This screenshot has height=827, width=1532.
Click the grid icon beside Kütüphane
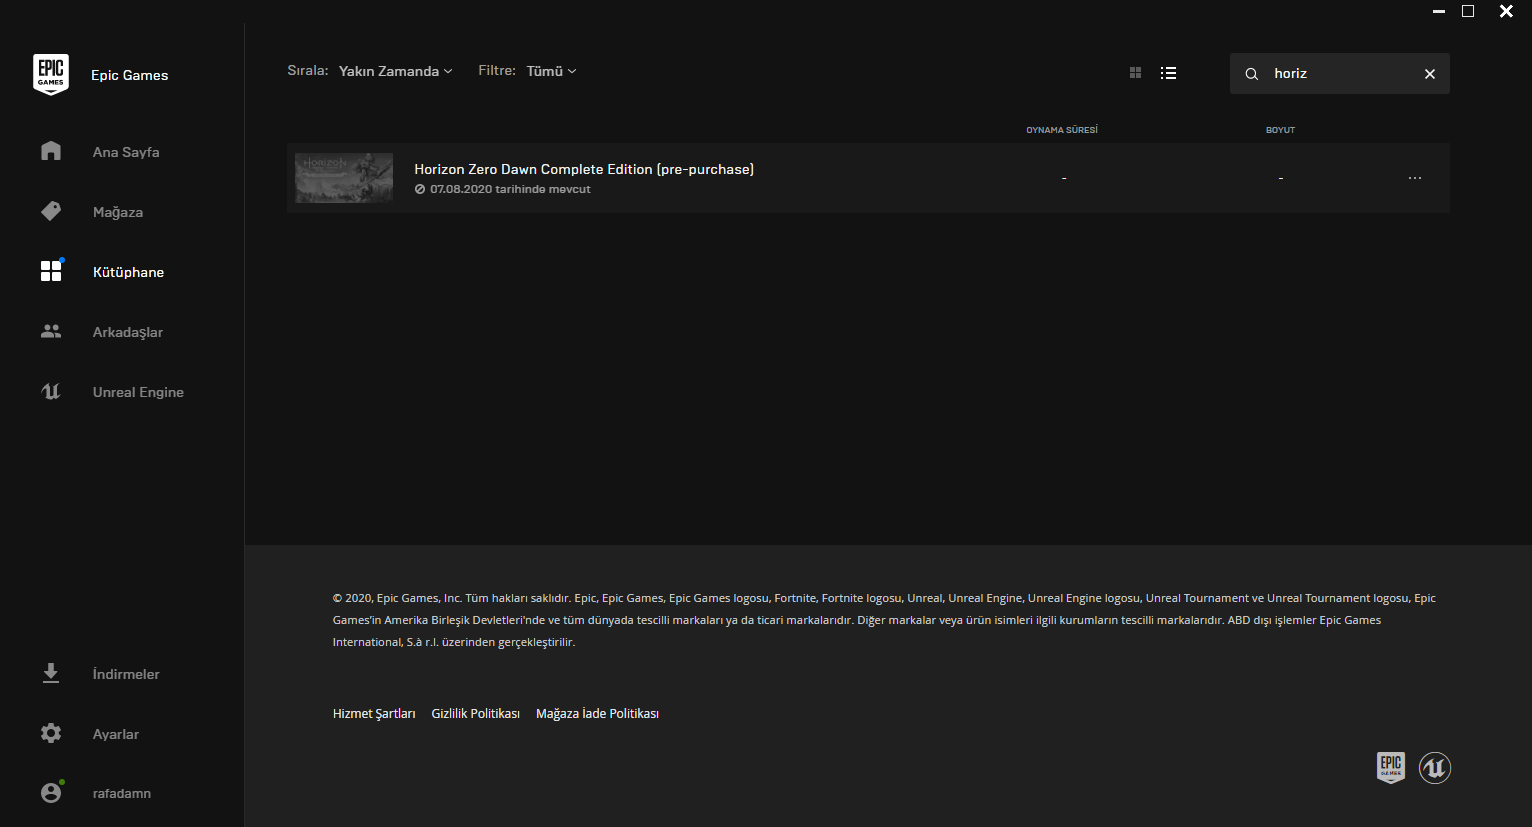(51, 271)
